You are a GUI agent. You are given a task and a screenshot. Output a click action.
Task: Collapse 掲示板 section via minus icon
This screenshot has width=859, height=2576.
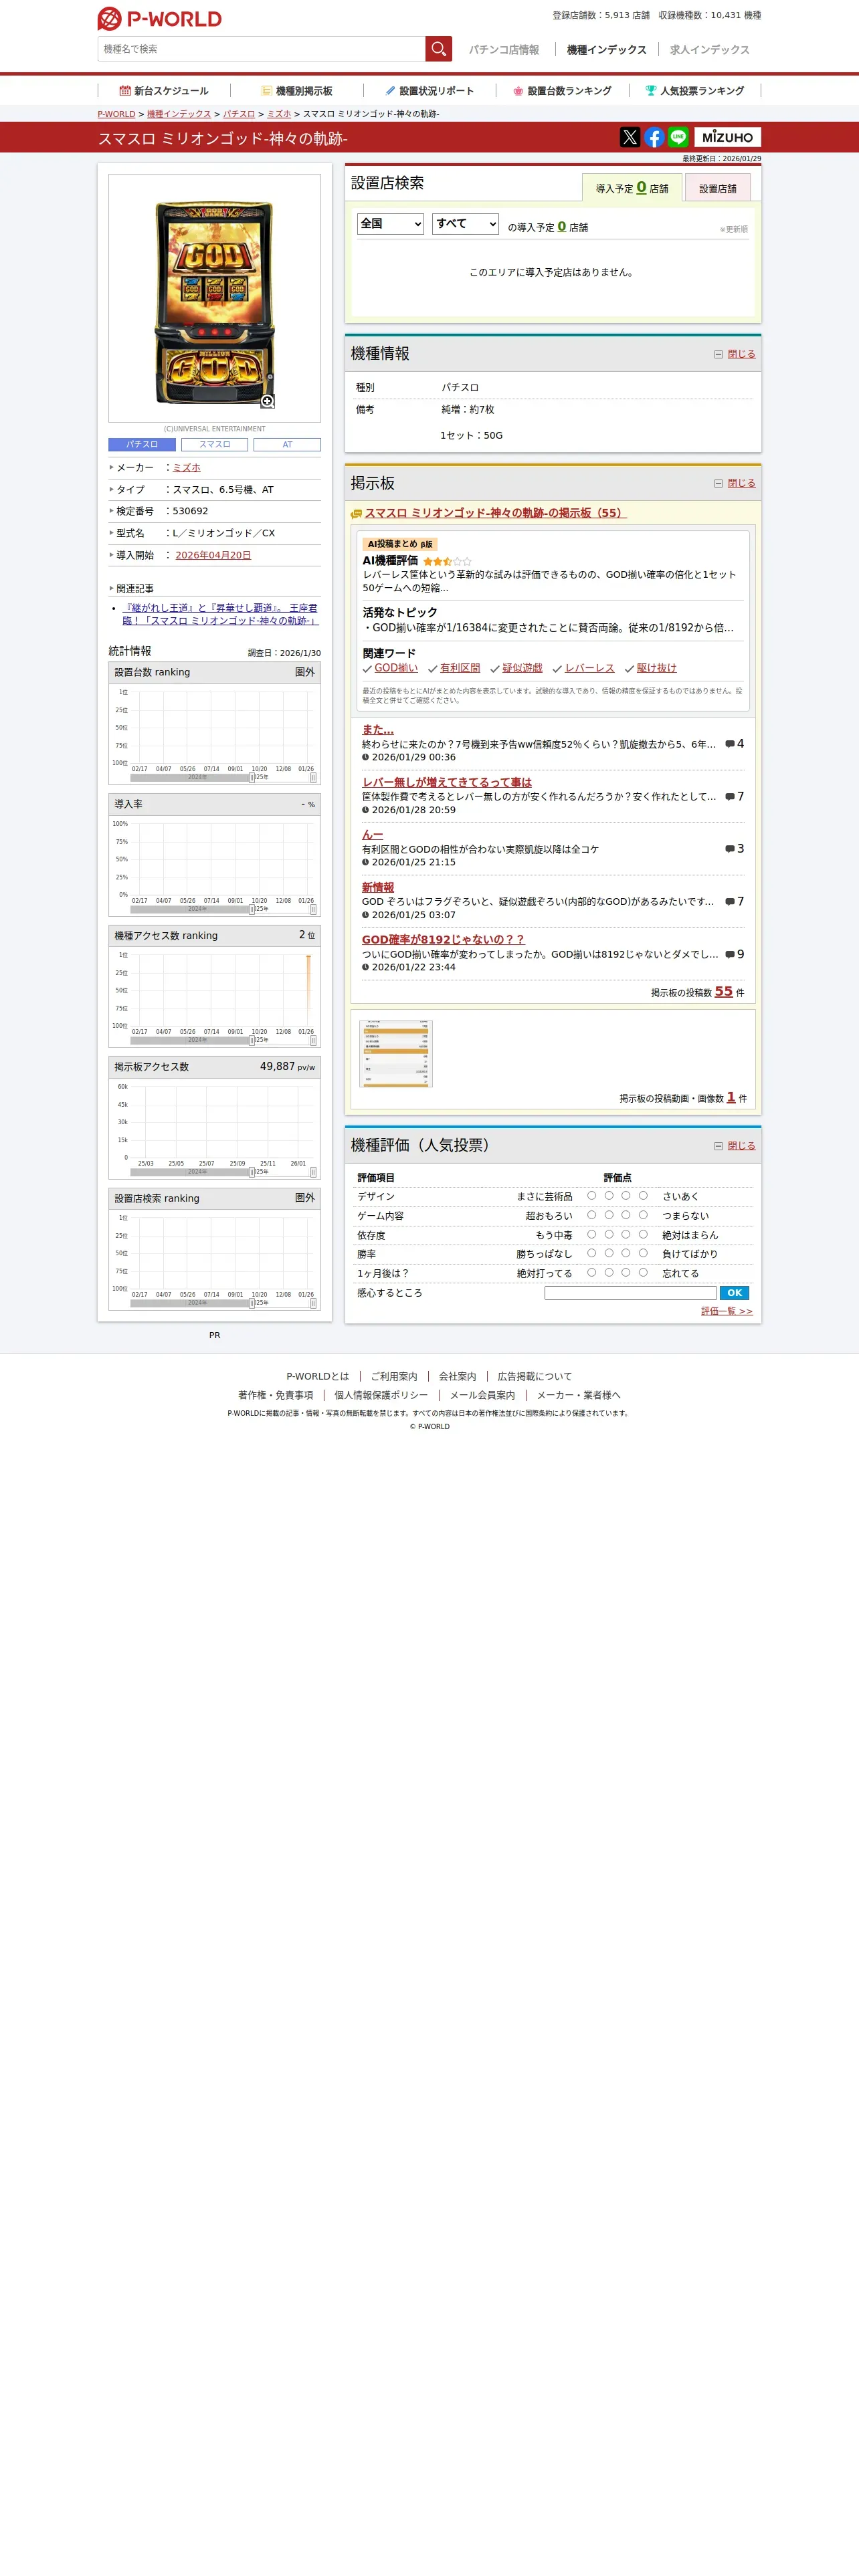[x=718, y=484]
